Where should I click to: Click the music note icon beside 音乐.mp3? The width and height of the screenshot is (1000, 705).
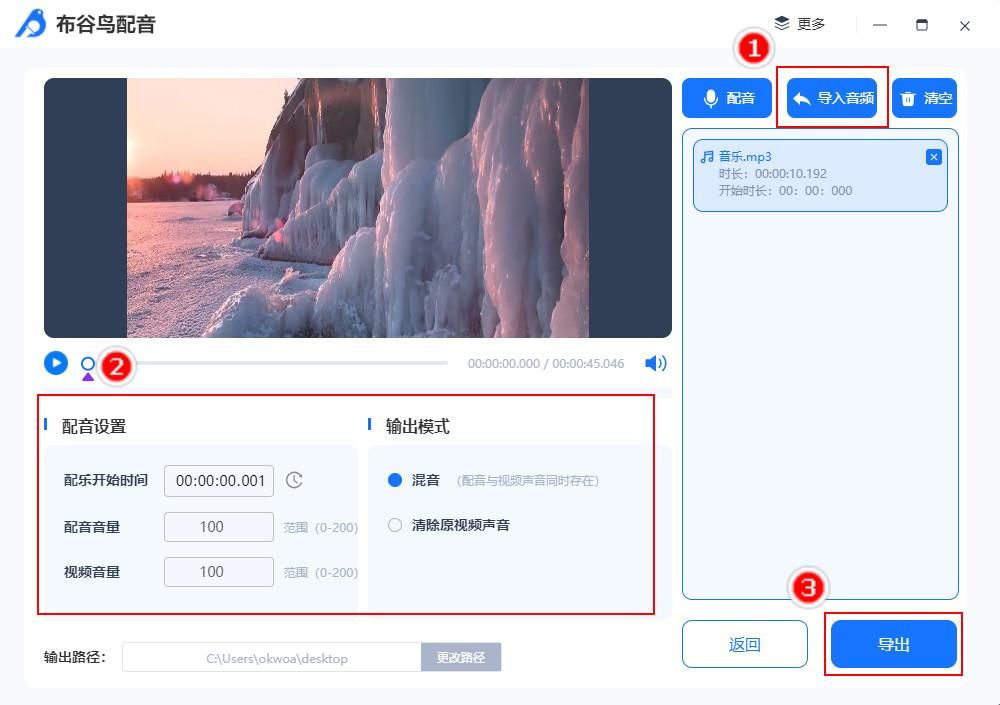coord(705,156)
